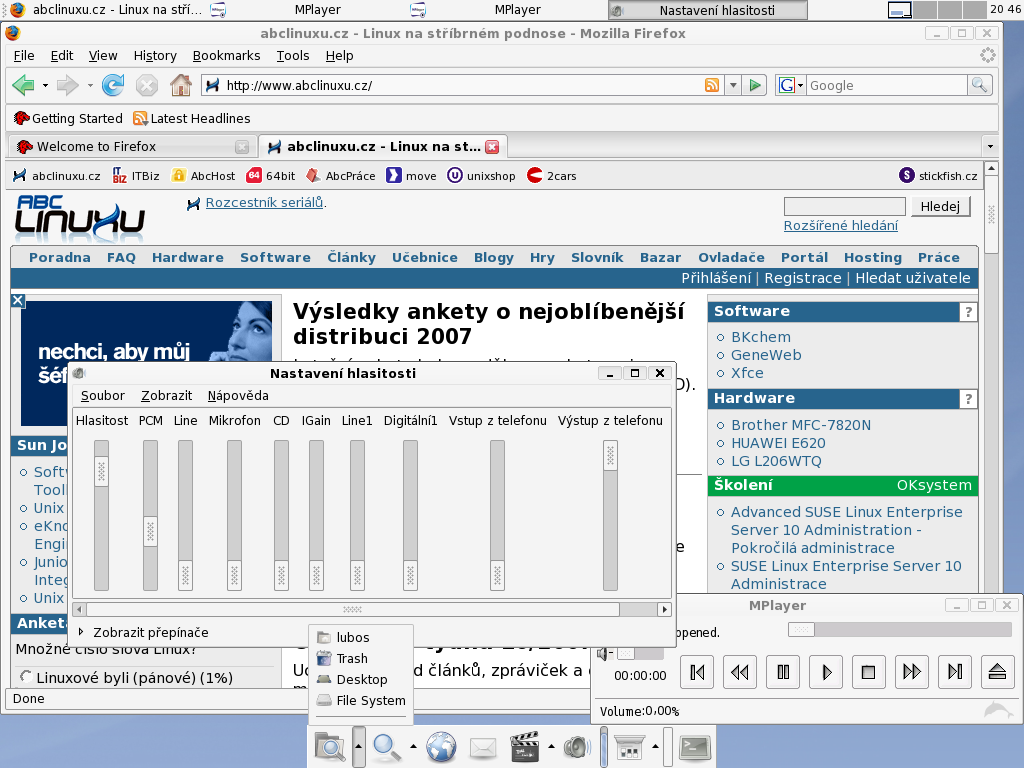Viewport: 1024px width, 768px height.
Task: Open the mail envelope launcher in the panel
Action: pyautogui.click(x=483, y=747)
